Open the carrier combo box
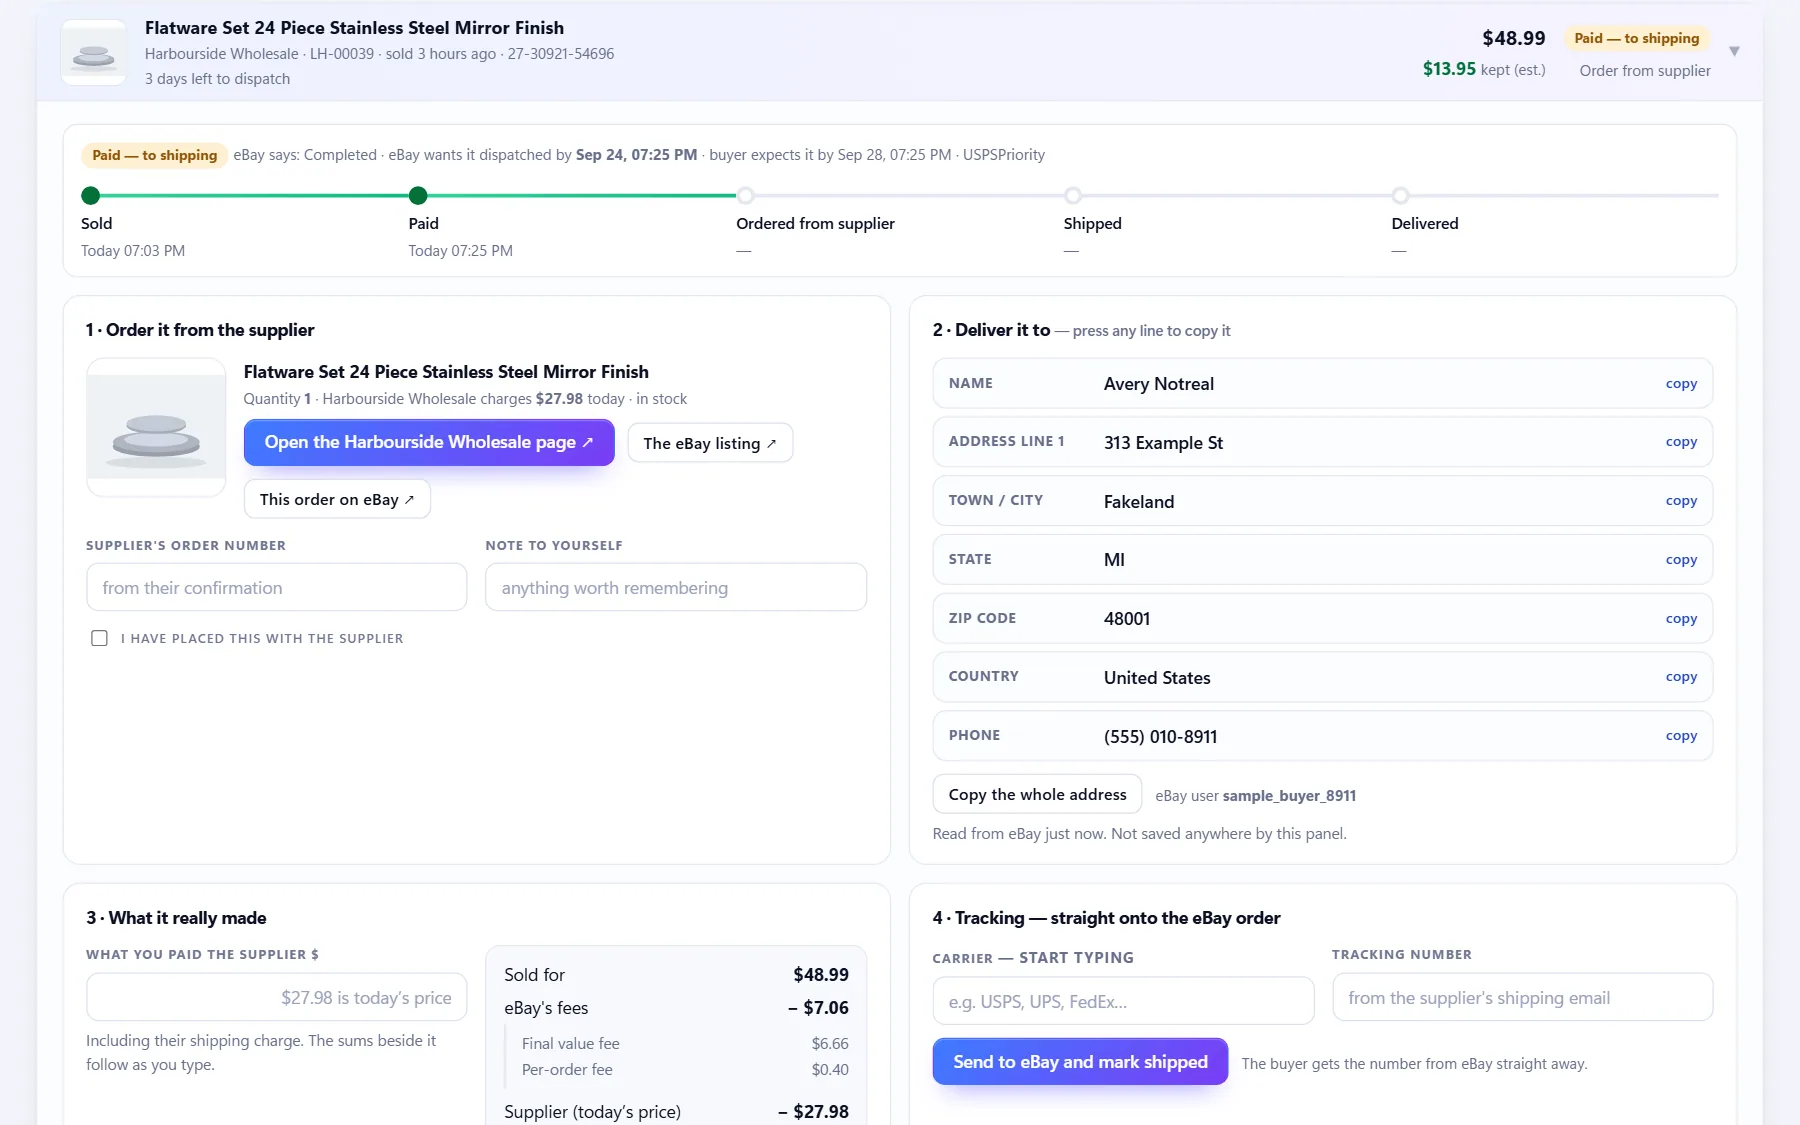The width and height of the screenshot is (1800, 1125). (1123, 1001)
